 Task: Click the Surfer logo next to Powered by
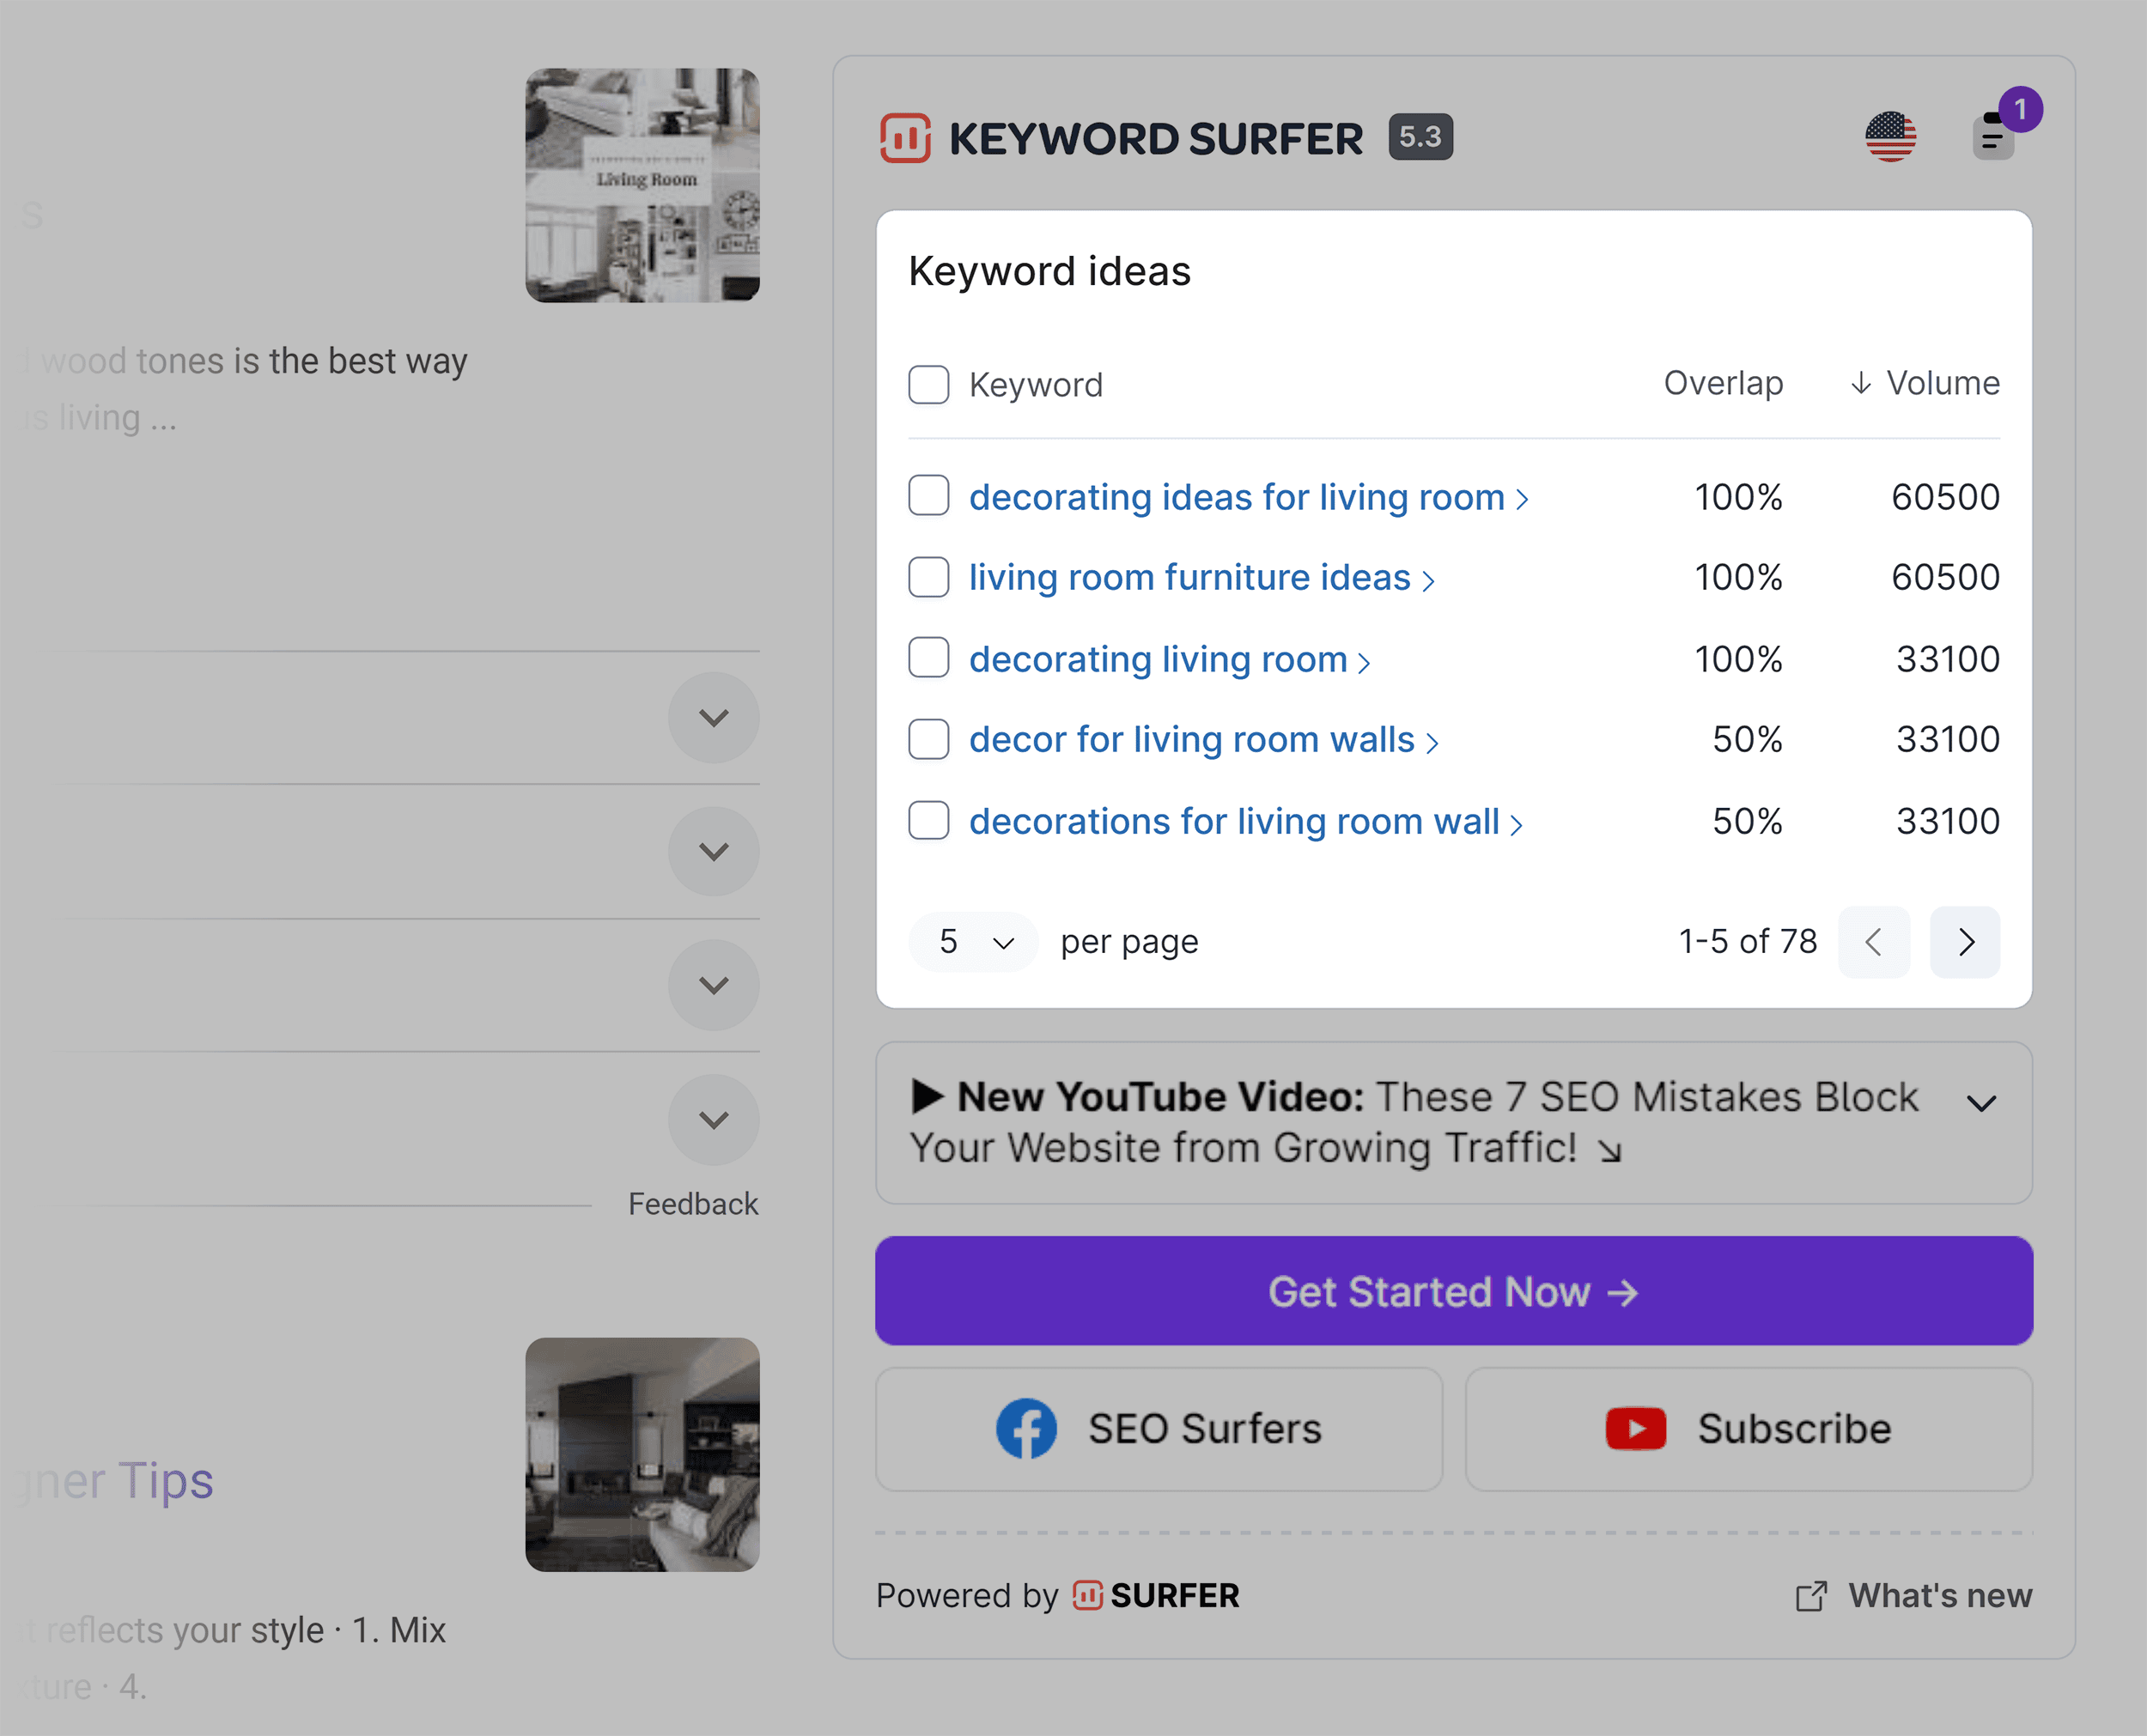[x=1087, y=1595]
